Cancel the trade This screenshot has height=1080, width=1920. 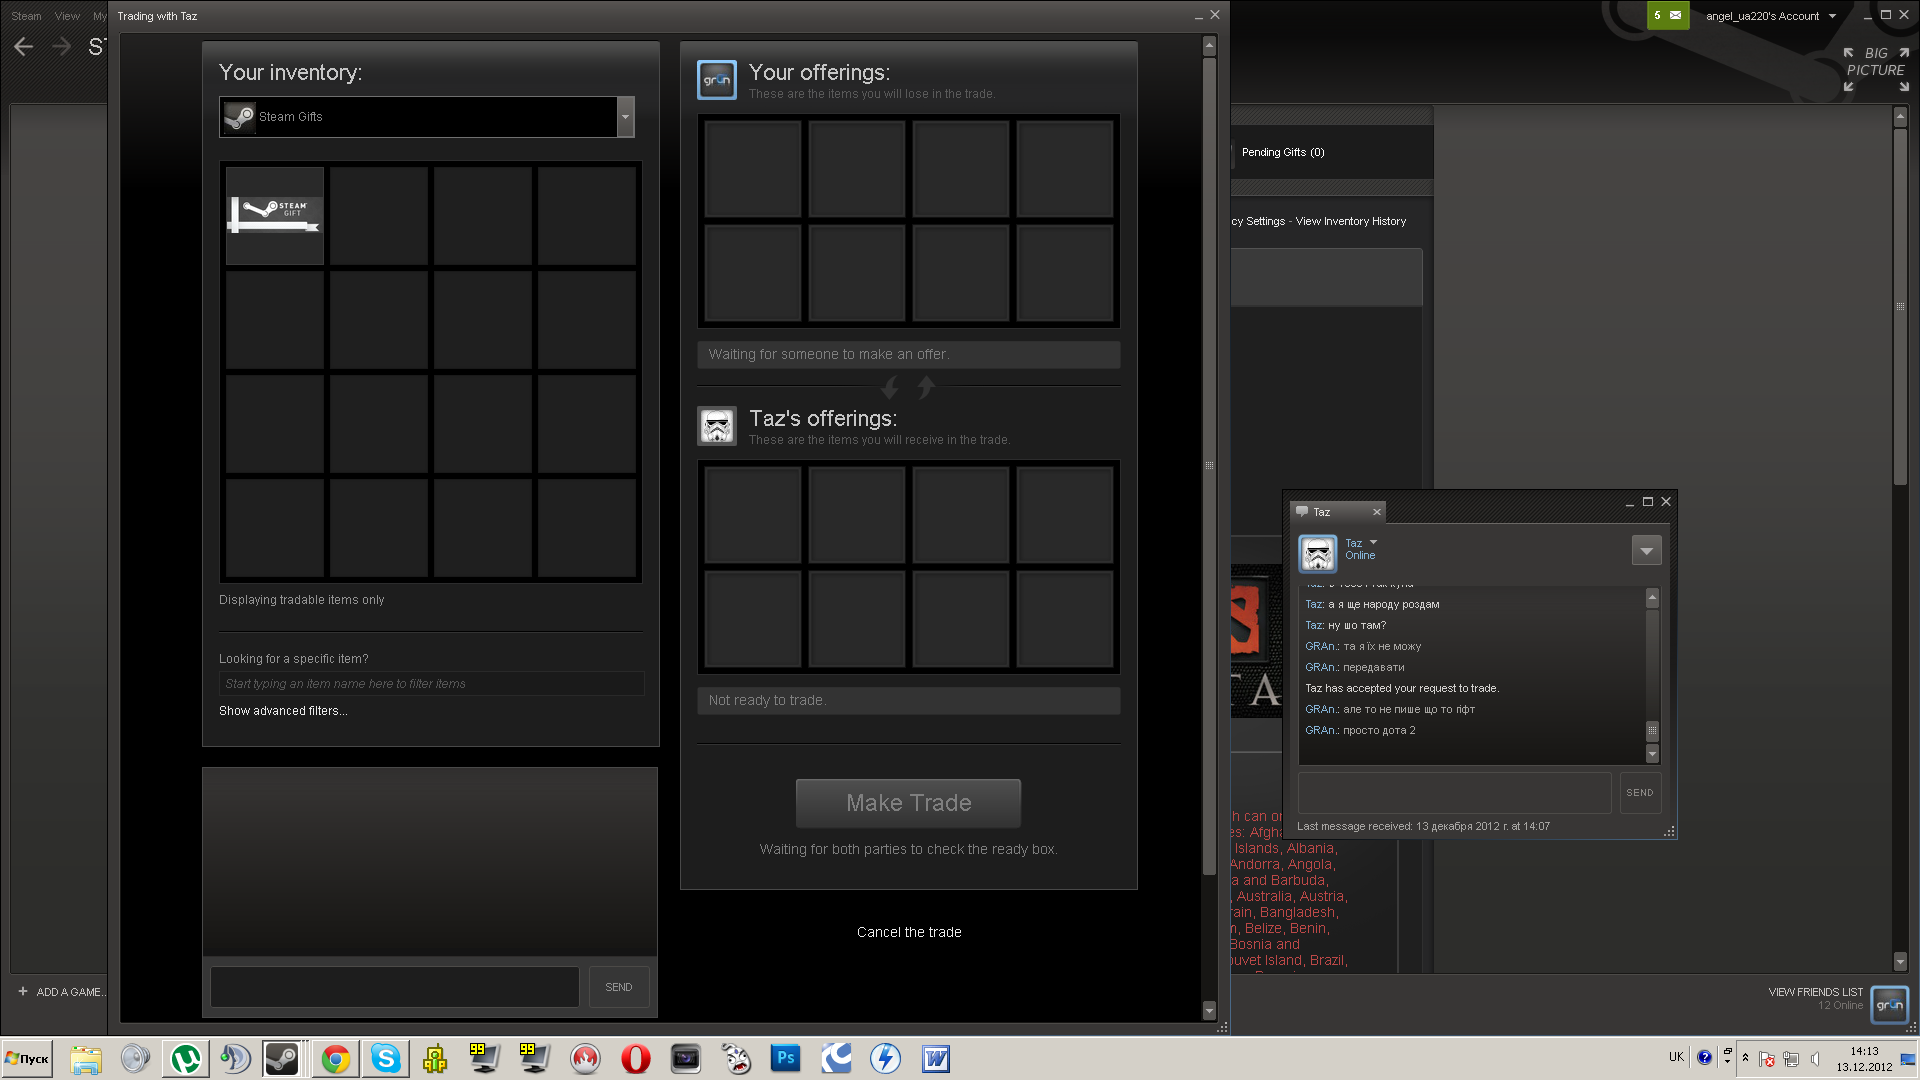pos(909,932)
